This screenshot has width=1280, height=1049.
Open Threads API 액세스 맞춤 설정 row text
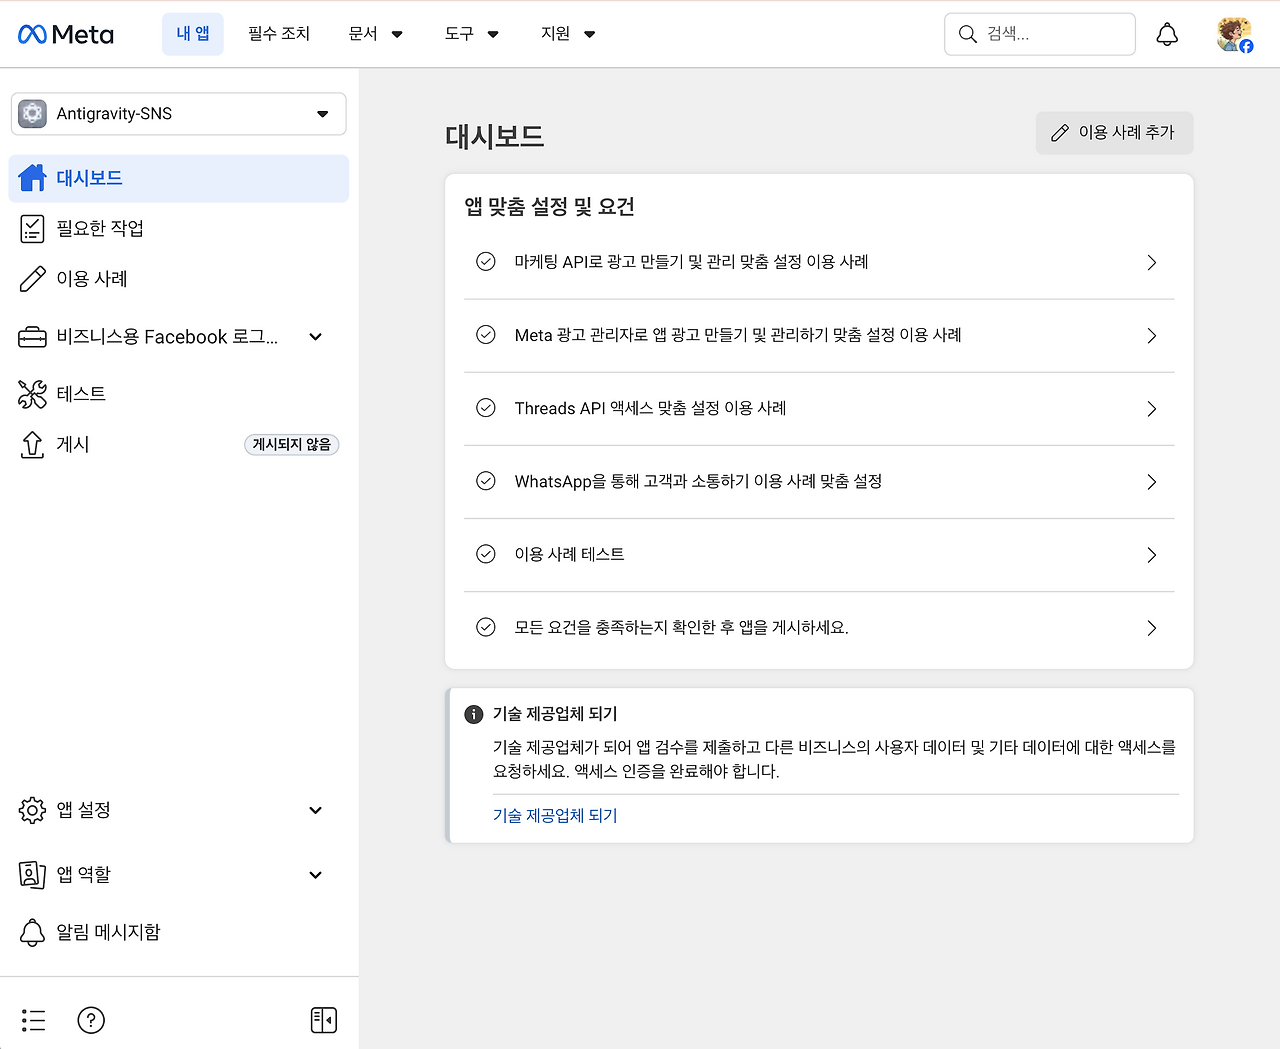651,408
